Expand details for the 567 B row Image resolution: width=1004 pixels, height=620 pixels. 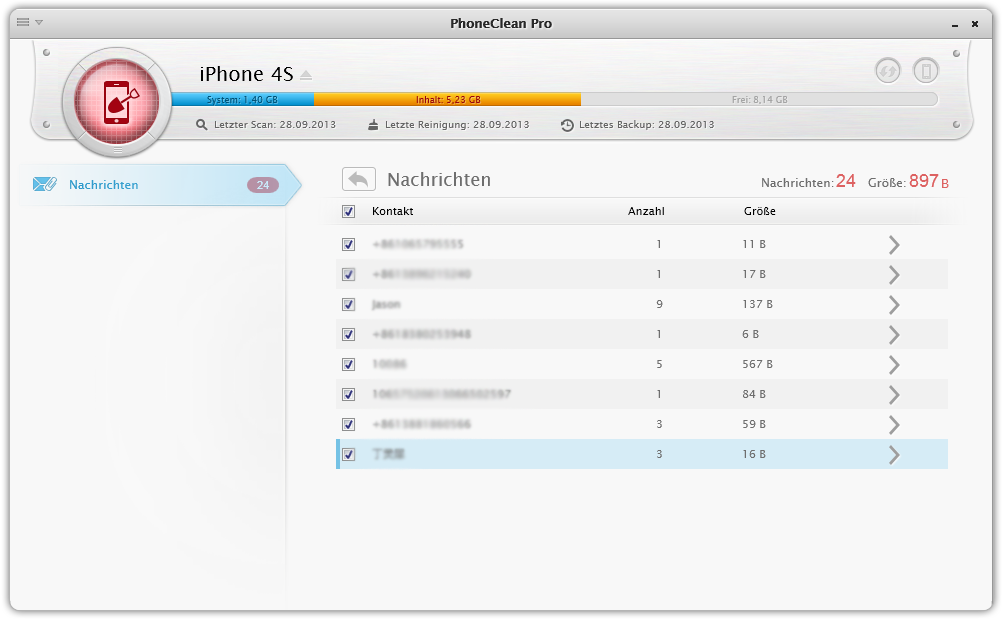click(895, 364)
